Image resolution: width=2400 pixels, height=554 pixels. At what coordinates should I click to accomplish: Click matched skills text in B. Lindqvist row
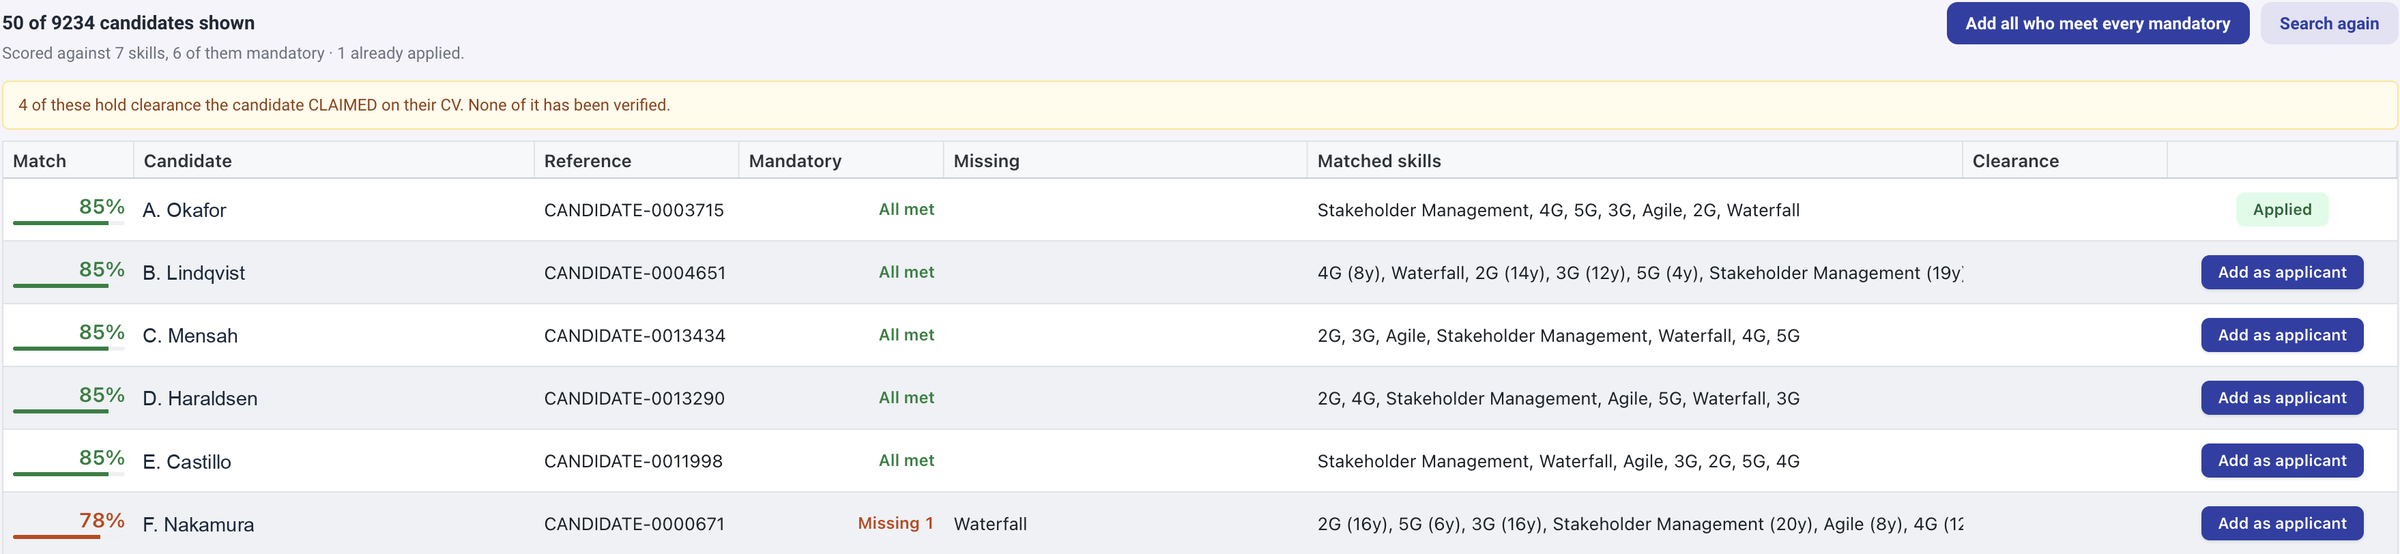pos(1640,273)
